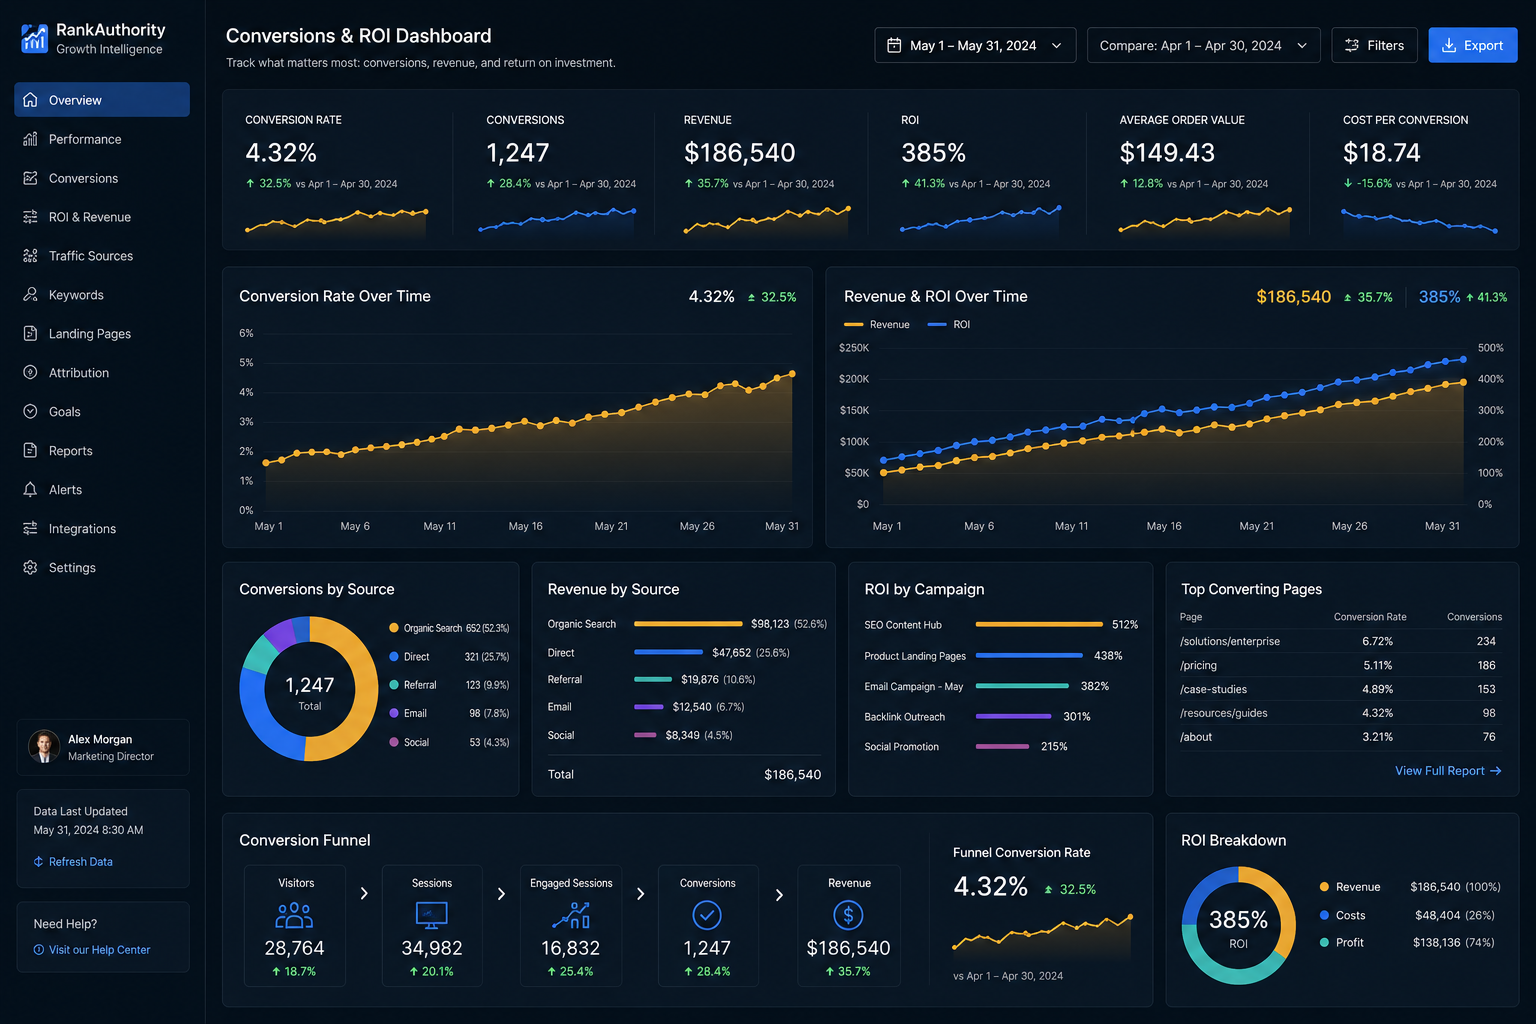Open the /solutions/enterprise page row

tap(1340, 641)
